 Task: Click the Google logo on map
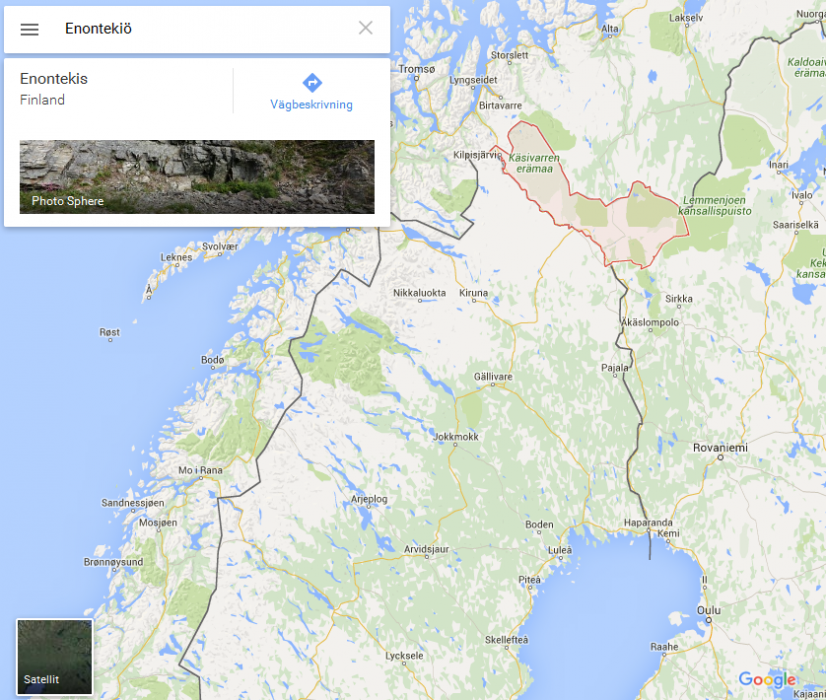[767, 679]
